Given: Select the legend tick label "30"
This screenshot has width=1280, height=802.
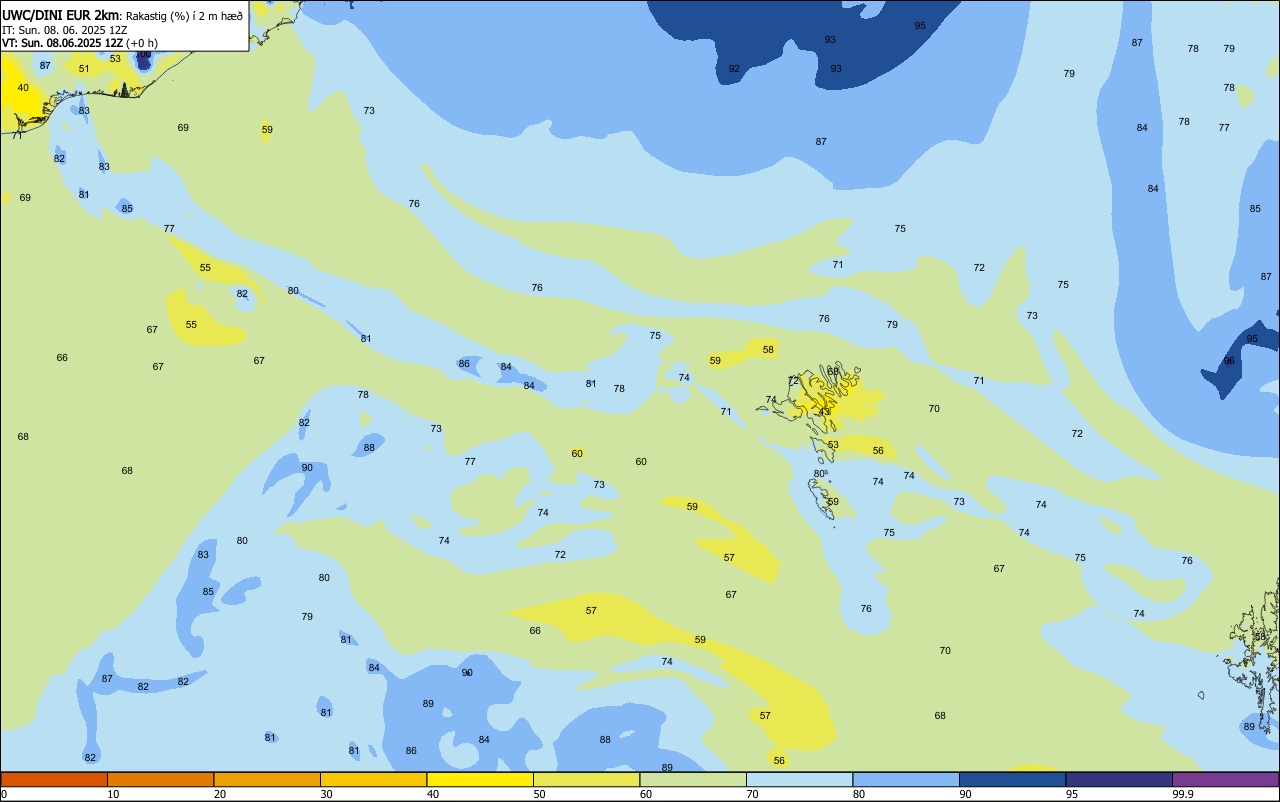Looking at the screenshot, I should click(x=326, y=794).
